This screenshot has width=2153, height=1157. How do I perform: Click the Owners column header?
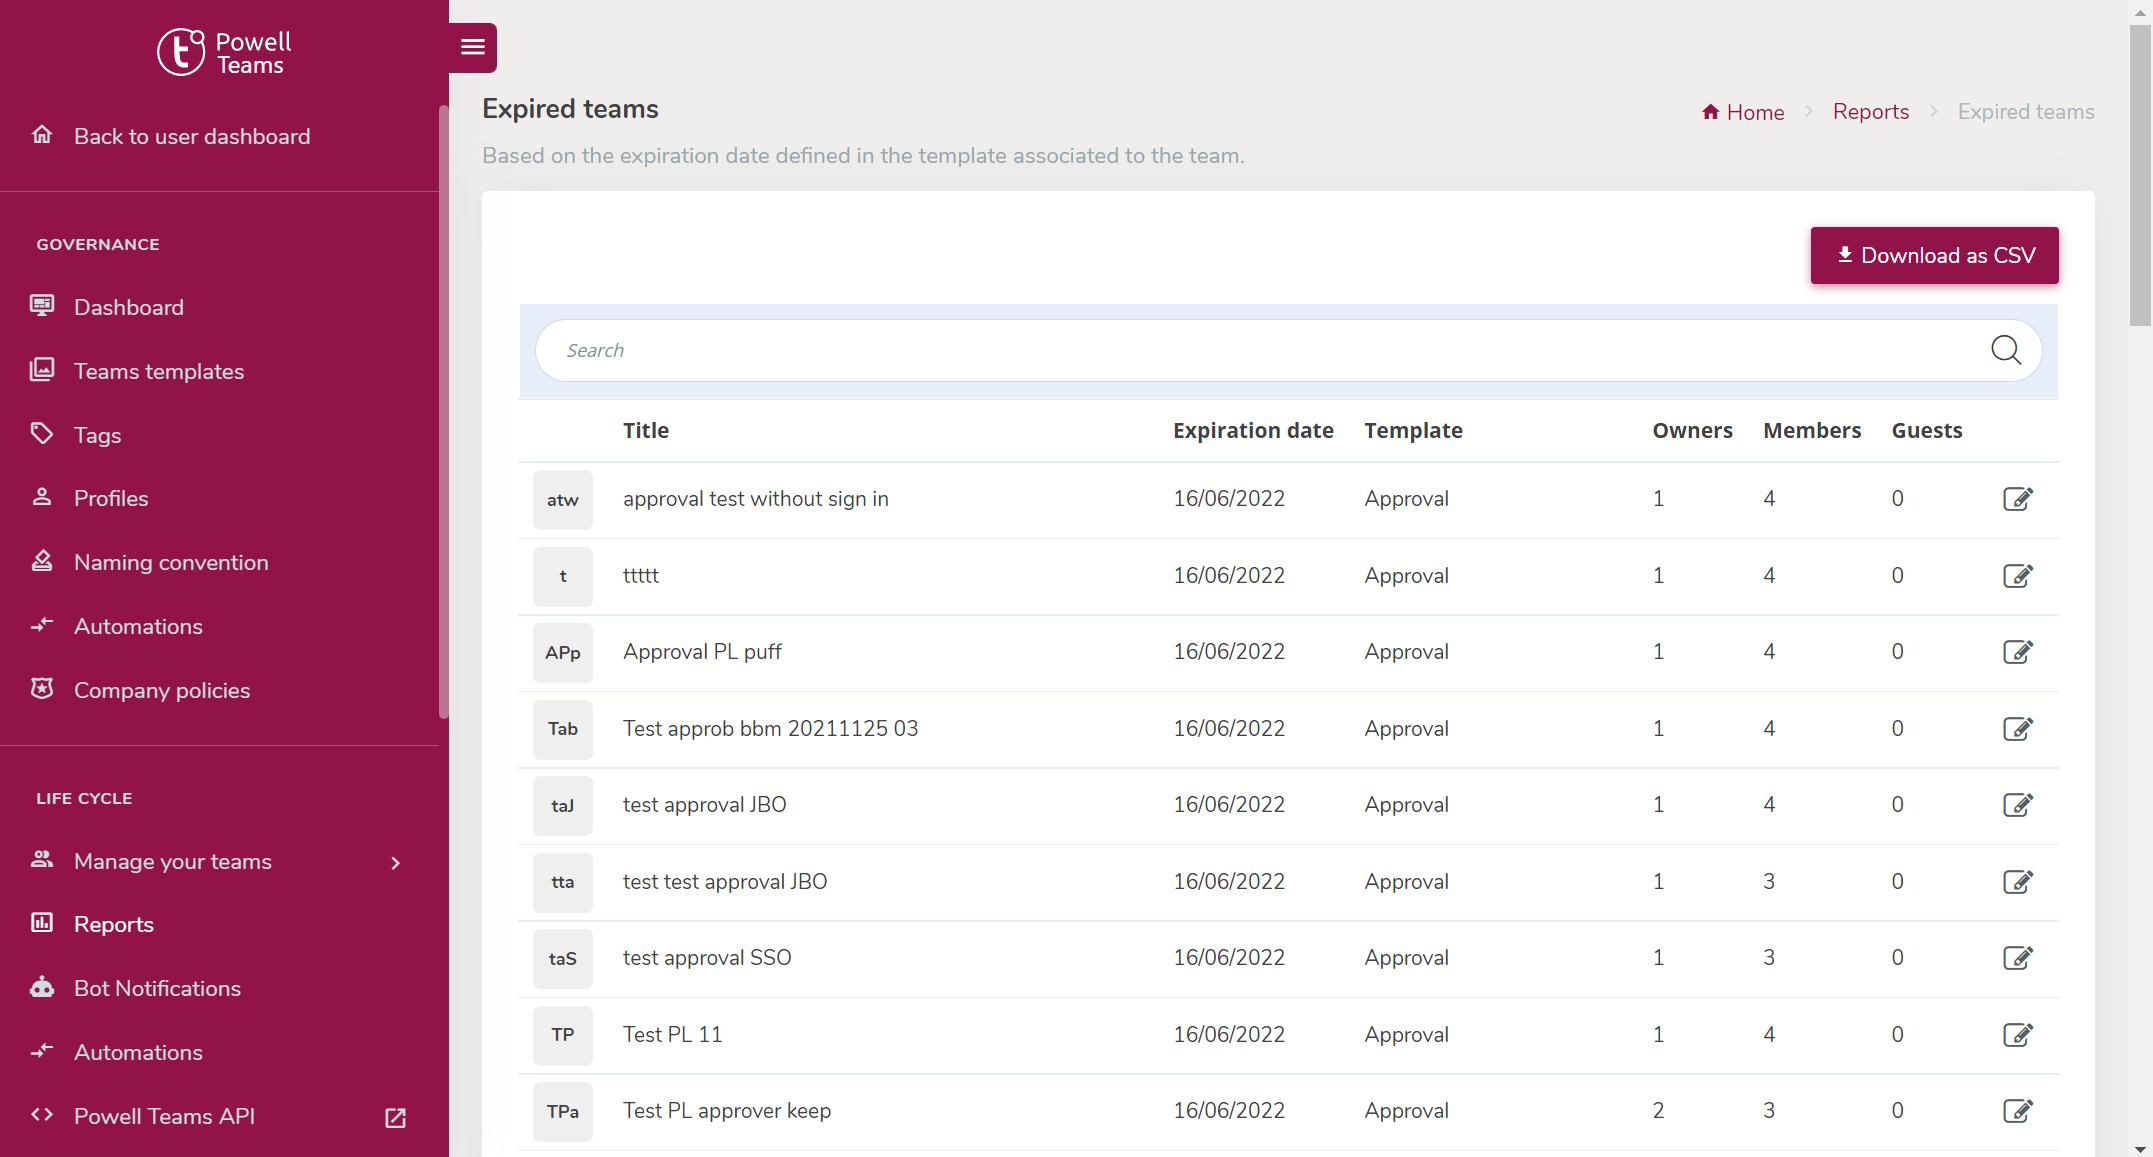pos(1692,430)
